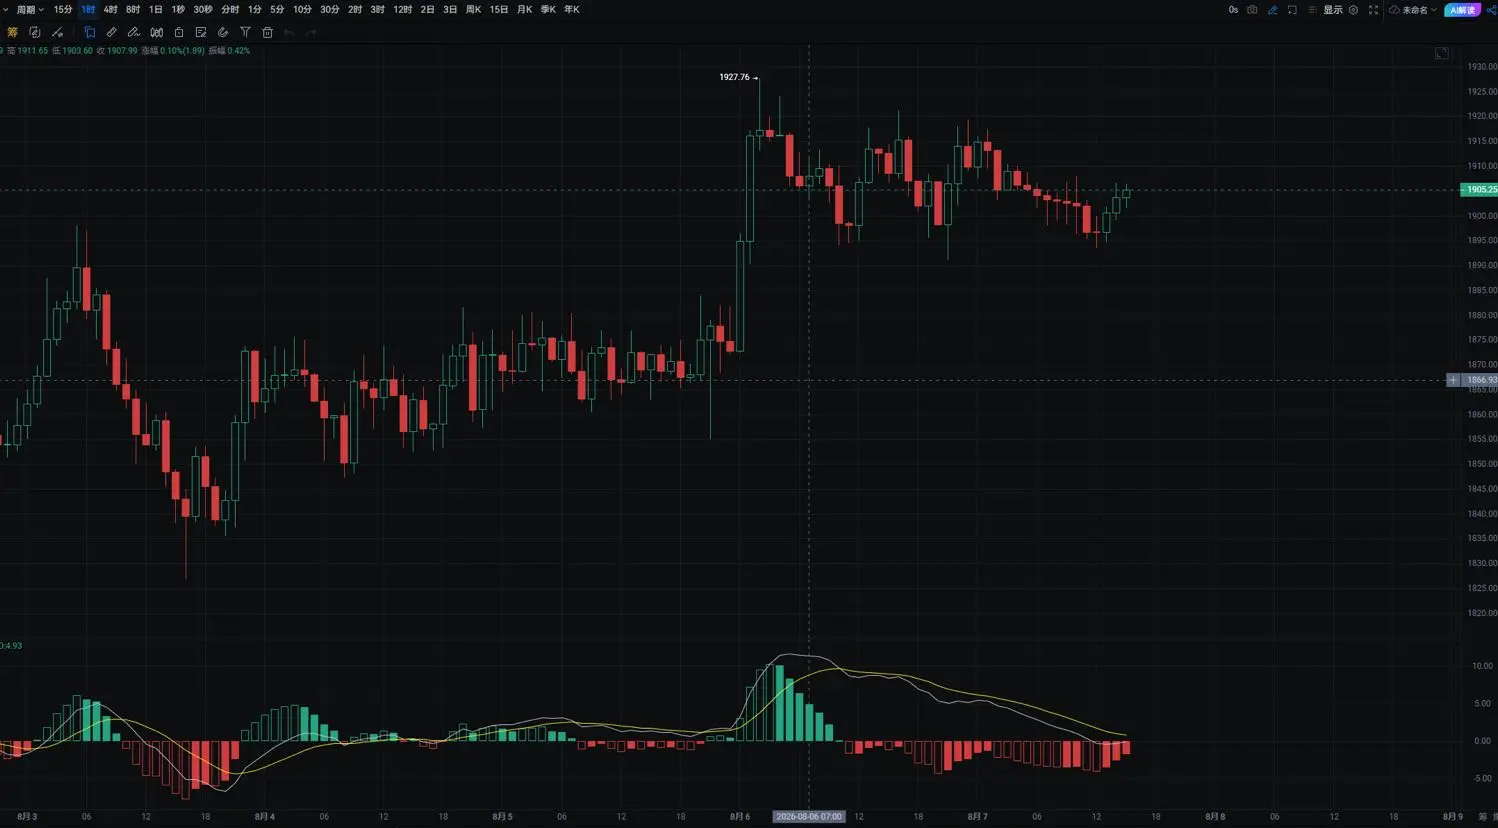Switch to 周K weekly chart
The width and height of the screenshot is (1498, 828).
pyautogui.click(x=474, y=10)
